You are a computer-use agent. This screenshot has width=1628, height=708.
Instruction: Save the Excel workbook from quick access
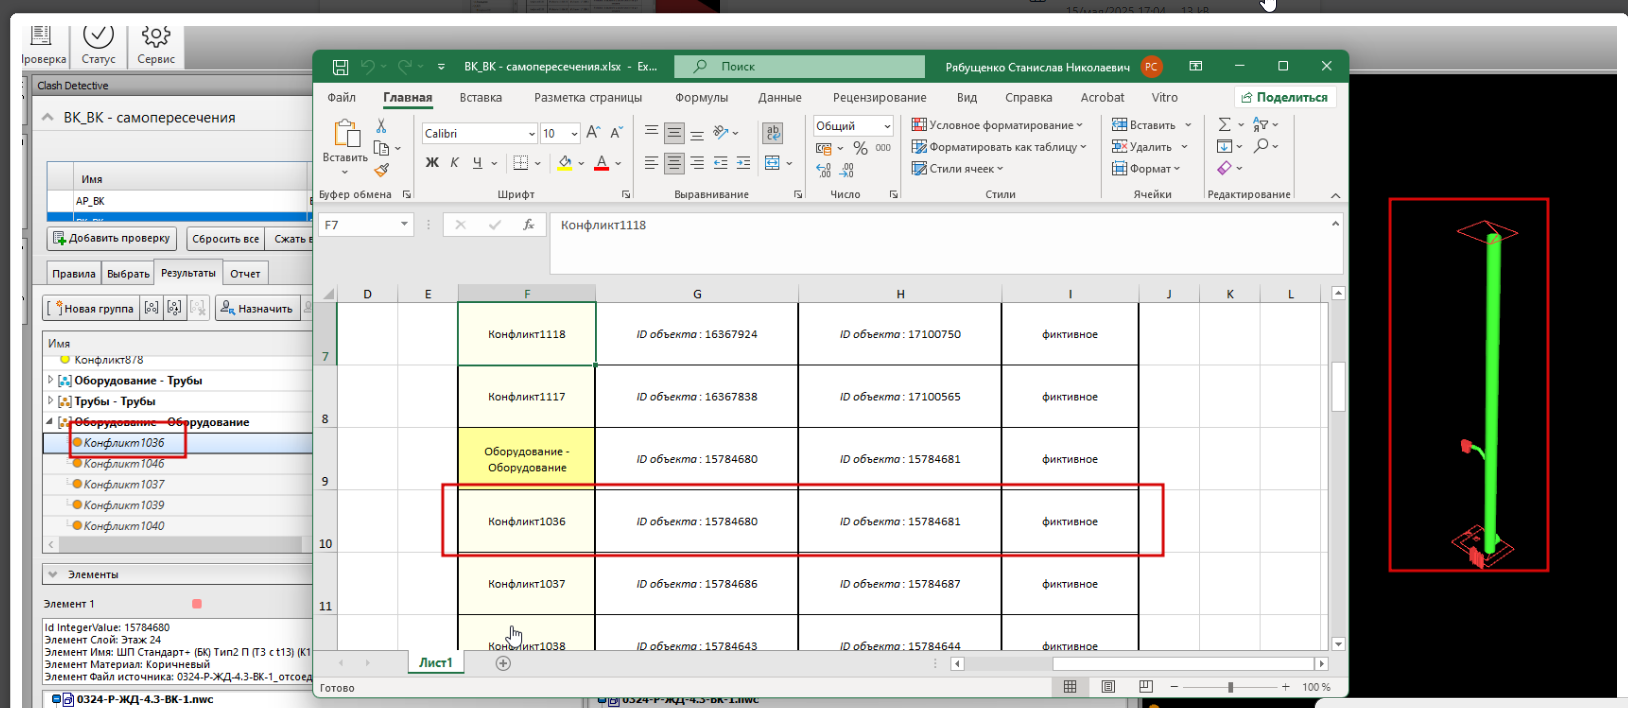coord(340,67)
